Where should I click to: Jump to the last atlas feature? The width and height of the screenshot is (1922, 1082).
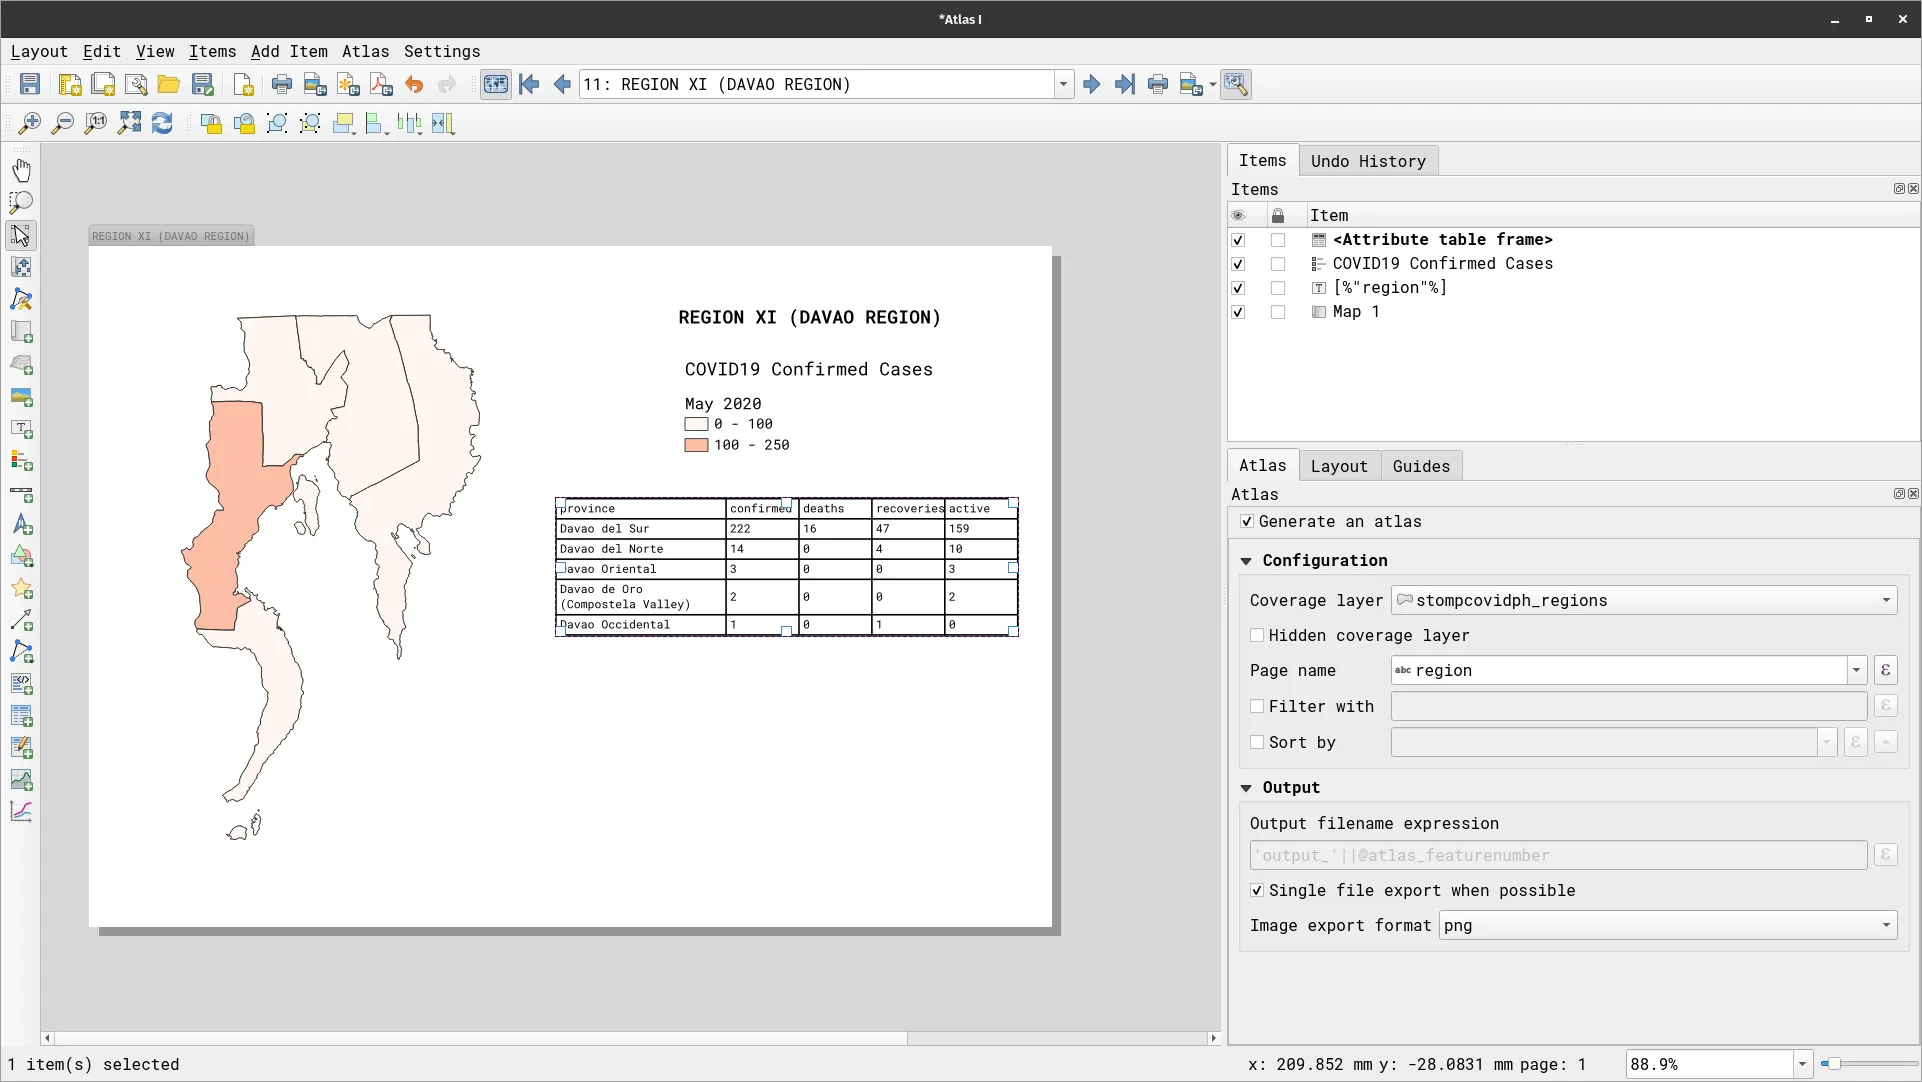1125,84
